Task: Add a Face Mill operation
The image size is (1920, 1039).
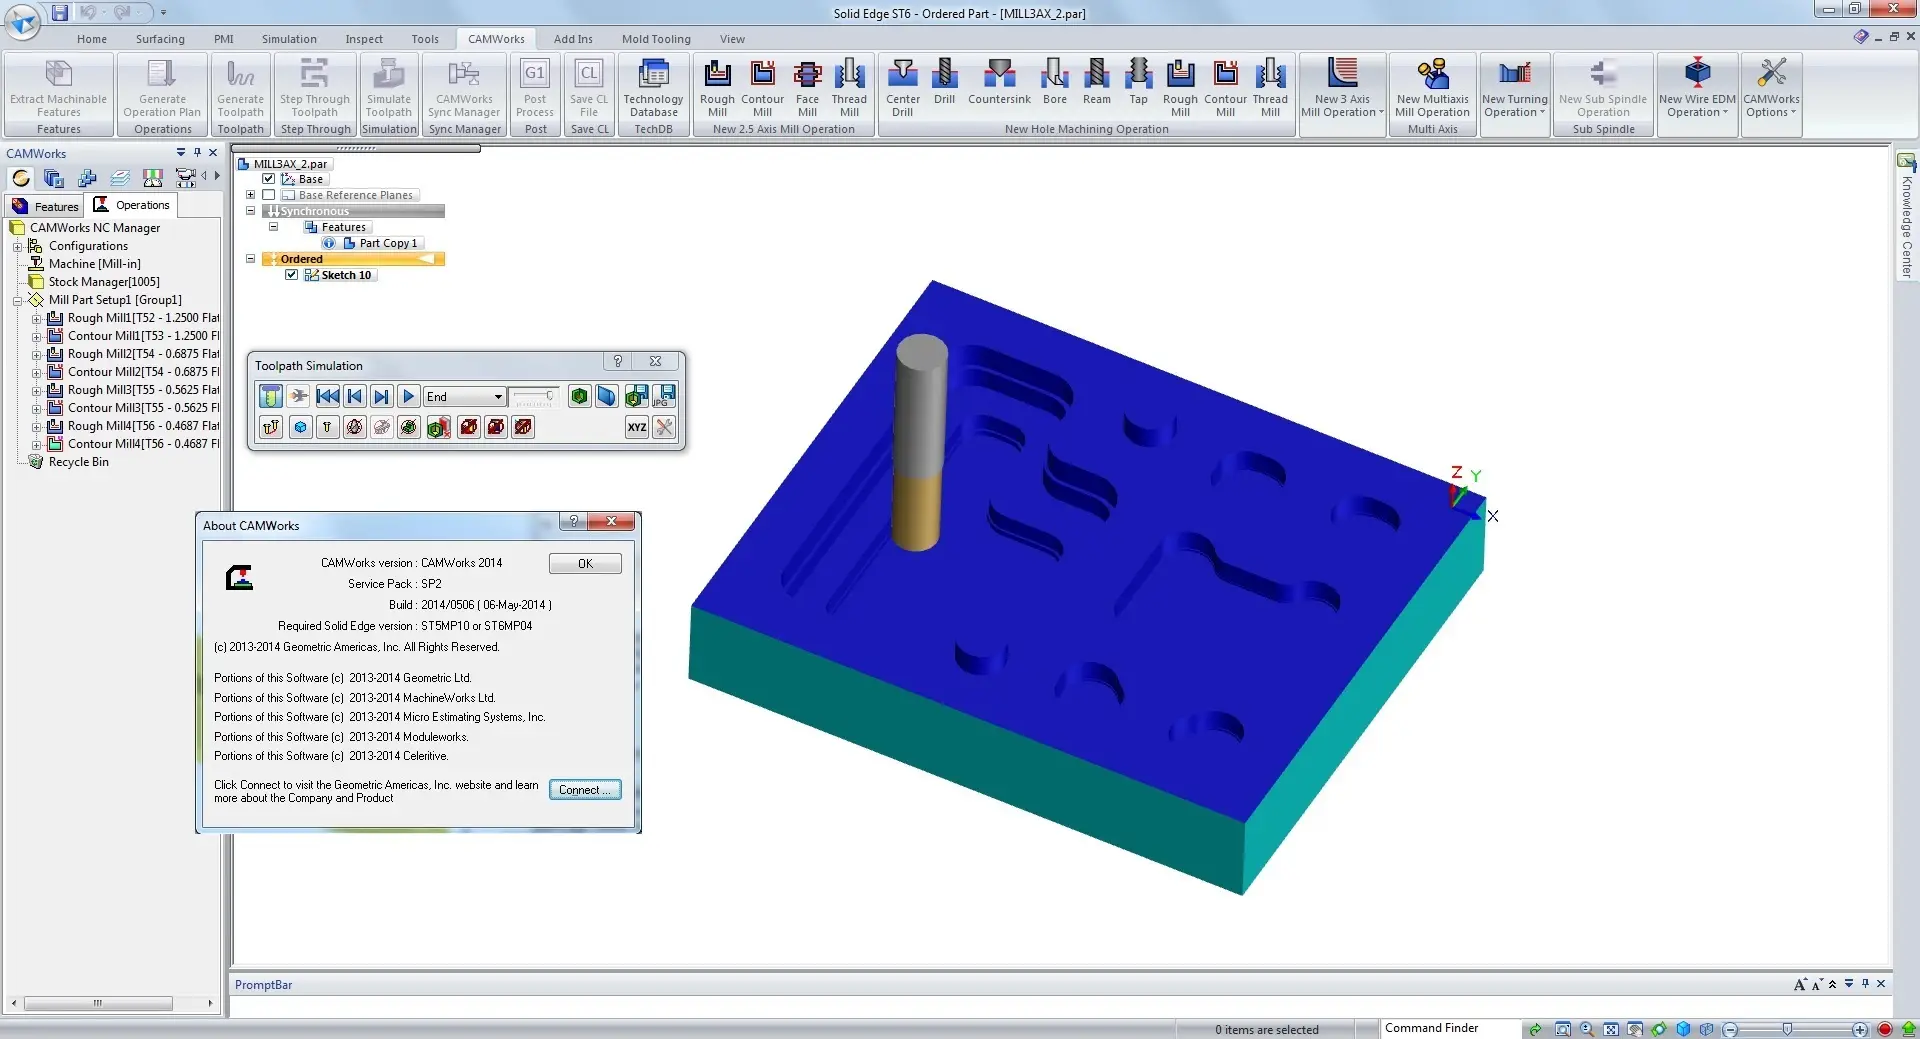Action: coord(807,88)
